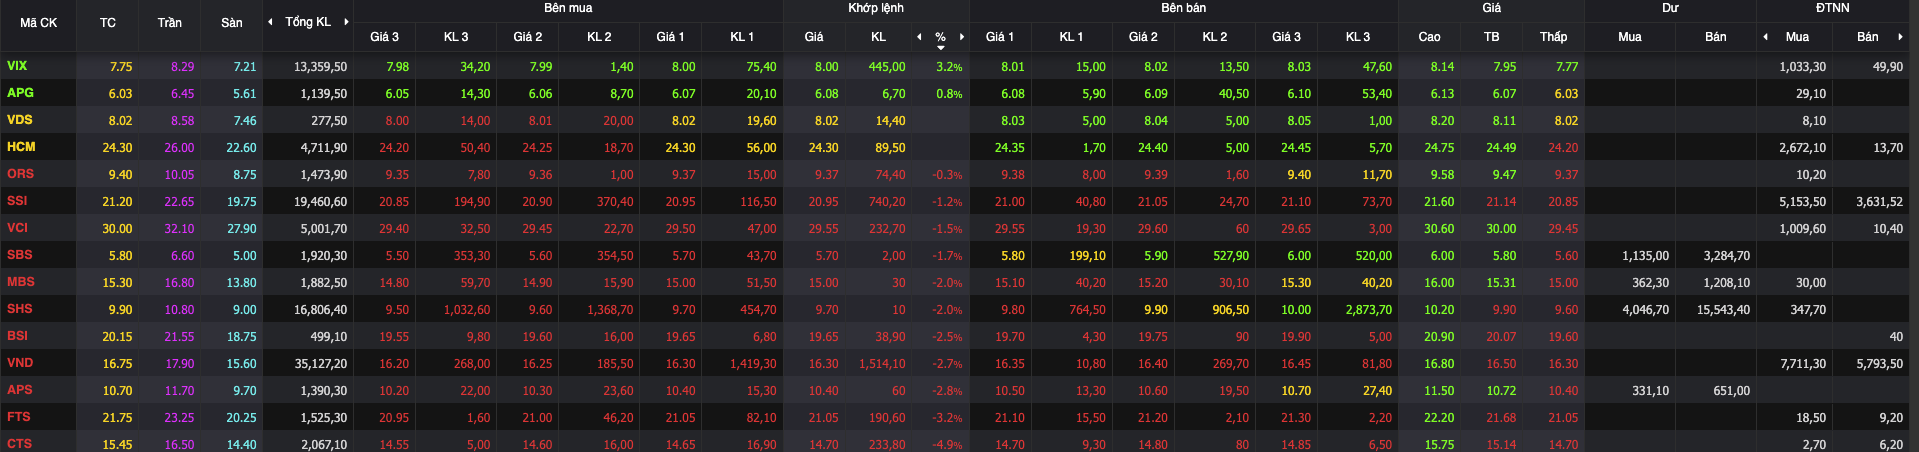
Task: Sort by Sàn floor price header
Action: (232, 22)
